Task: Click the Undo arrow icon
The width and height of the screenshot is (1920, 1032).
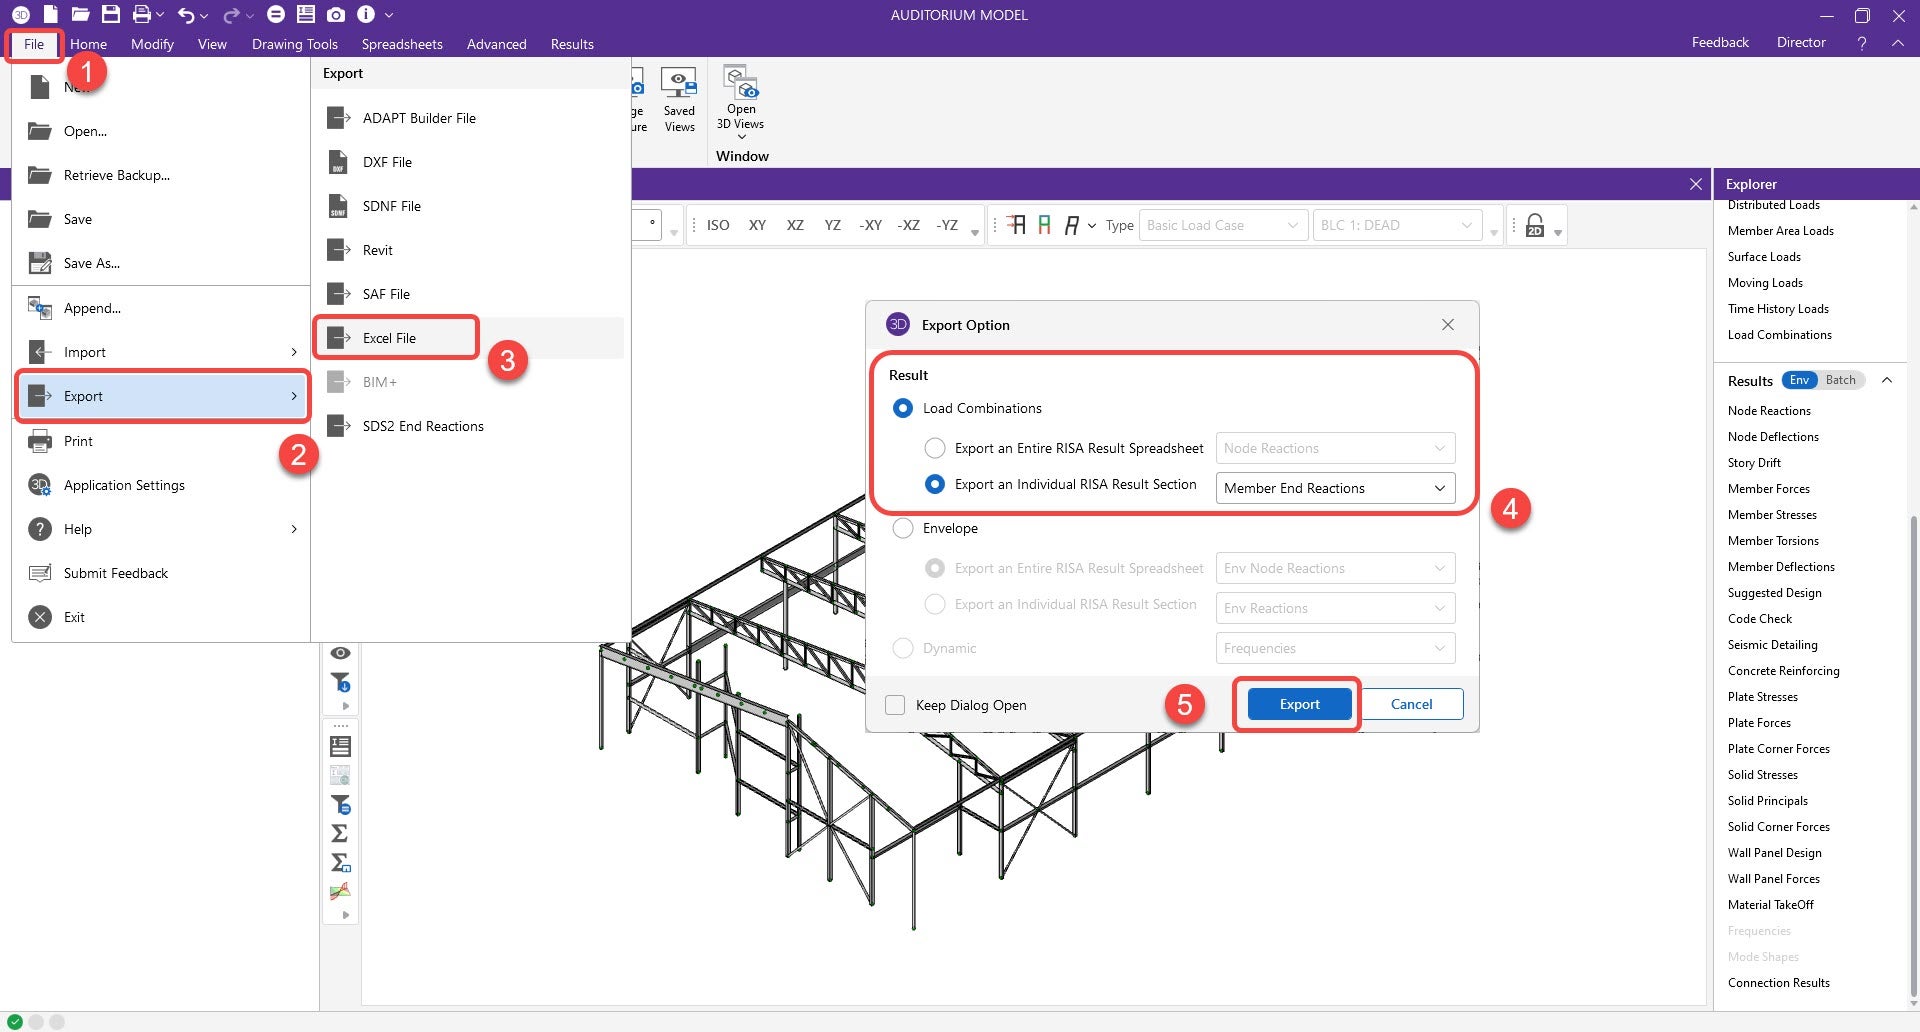Action: 186,15
